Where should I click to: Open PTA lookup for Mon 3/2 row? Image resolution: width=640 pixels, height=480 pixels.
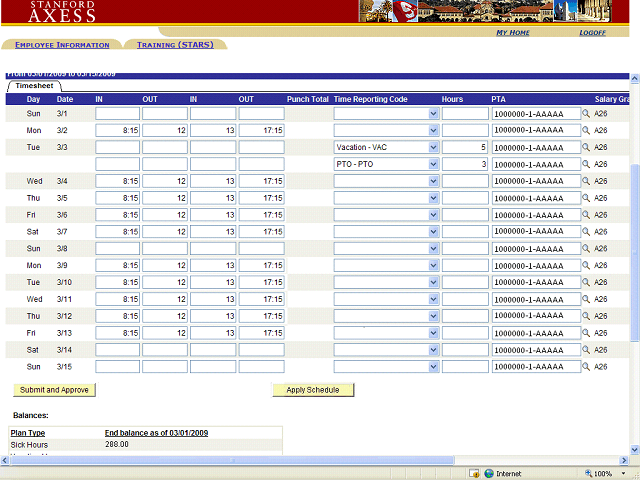[x=587, y=131]
